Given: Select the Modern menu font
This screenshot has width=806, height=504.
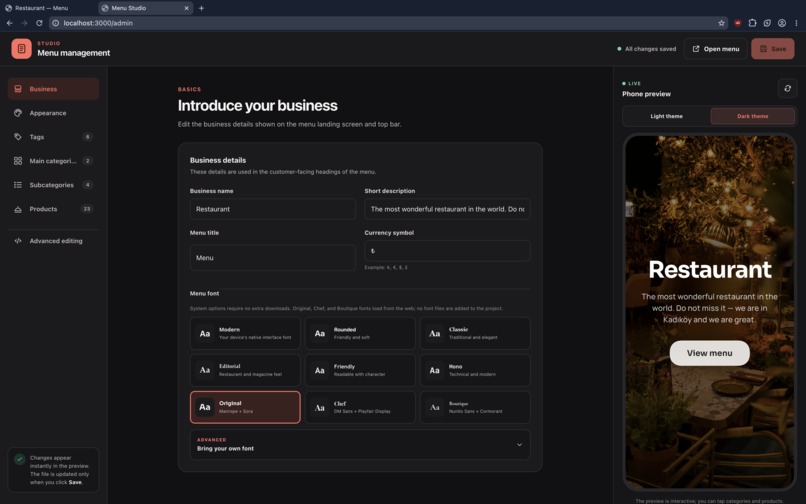Looking at the screenshot, I should [x=245, y=333].
